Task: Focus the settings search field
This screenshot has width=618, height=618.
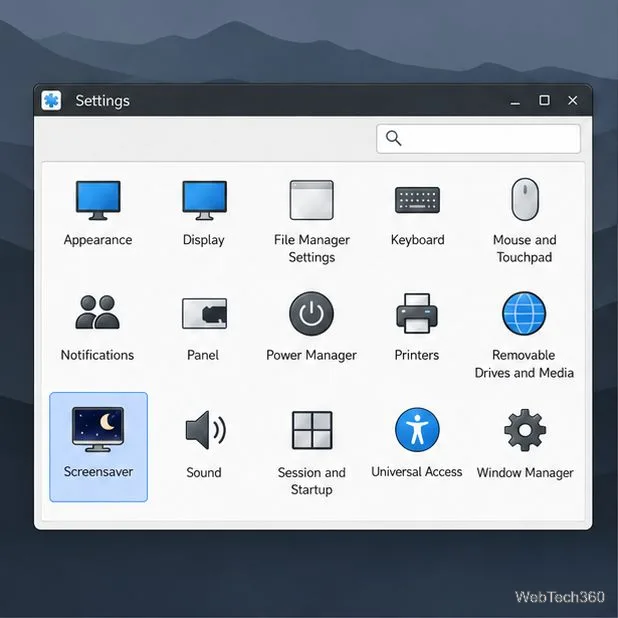Action: click(478, 139)
